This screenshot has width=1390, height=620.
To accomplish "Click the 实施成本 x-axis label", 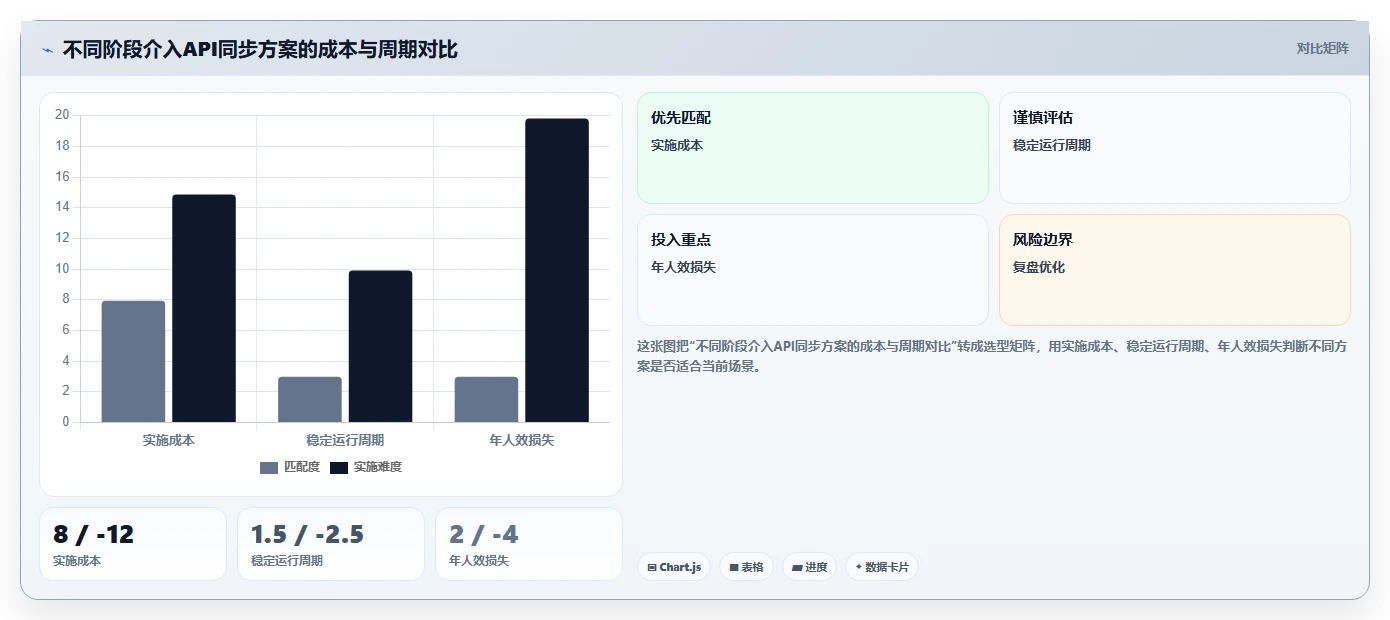I will pyautogui.click(x=169, y=440).
